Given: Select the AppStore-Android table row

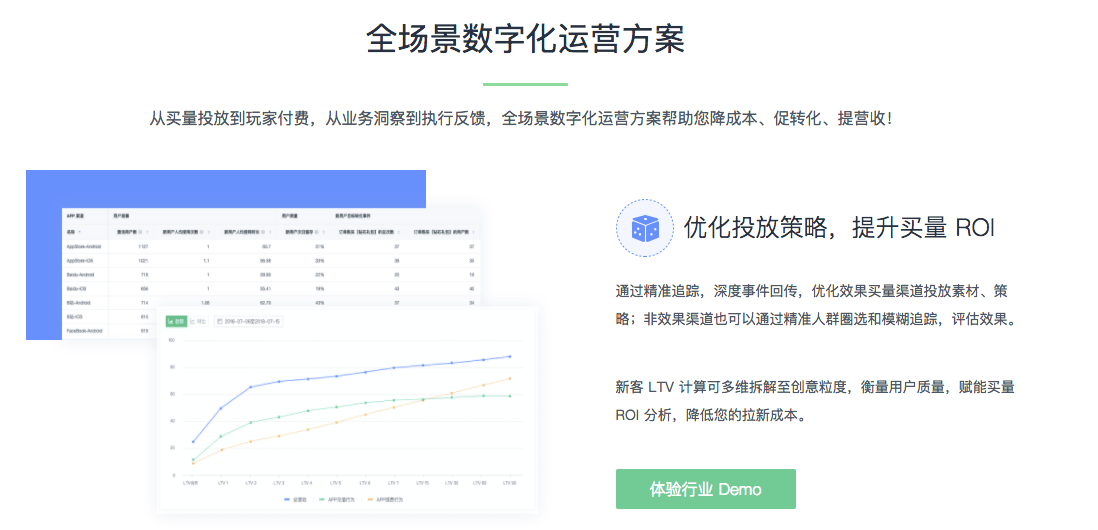Looking at the screenshot, I should click(272, 246).
